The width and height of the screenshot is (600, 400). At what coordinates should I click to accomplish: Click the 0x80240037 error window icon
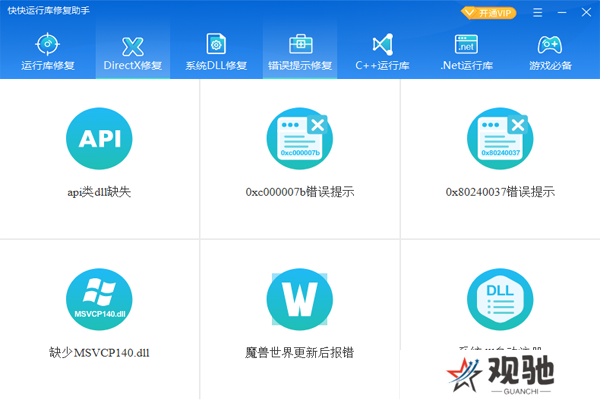pyautogui.click(x=500, y=139)
